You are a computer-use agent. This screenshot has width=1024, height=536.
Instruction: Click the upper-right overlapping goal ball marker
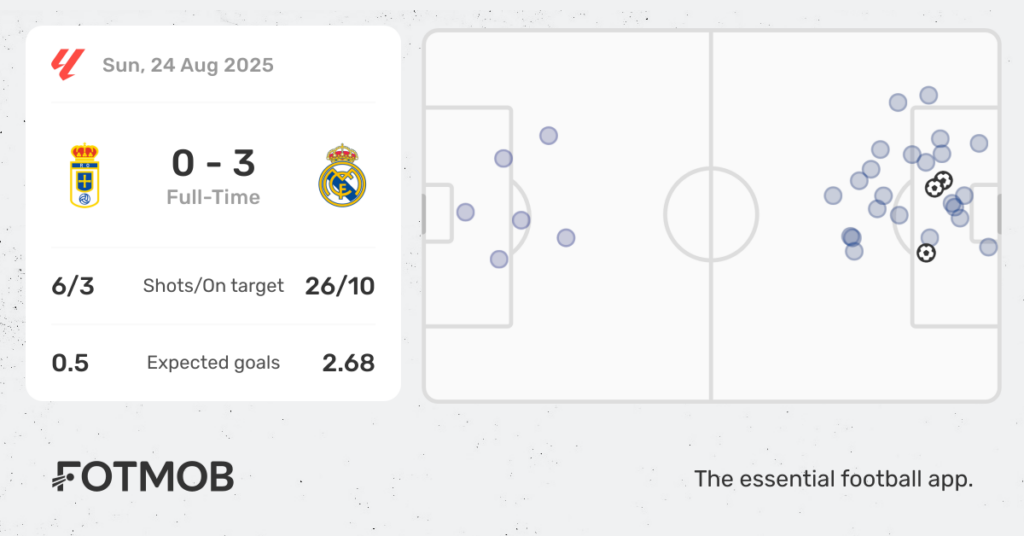943,180
